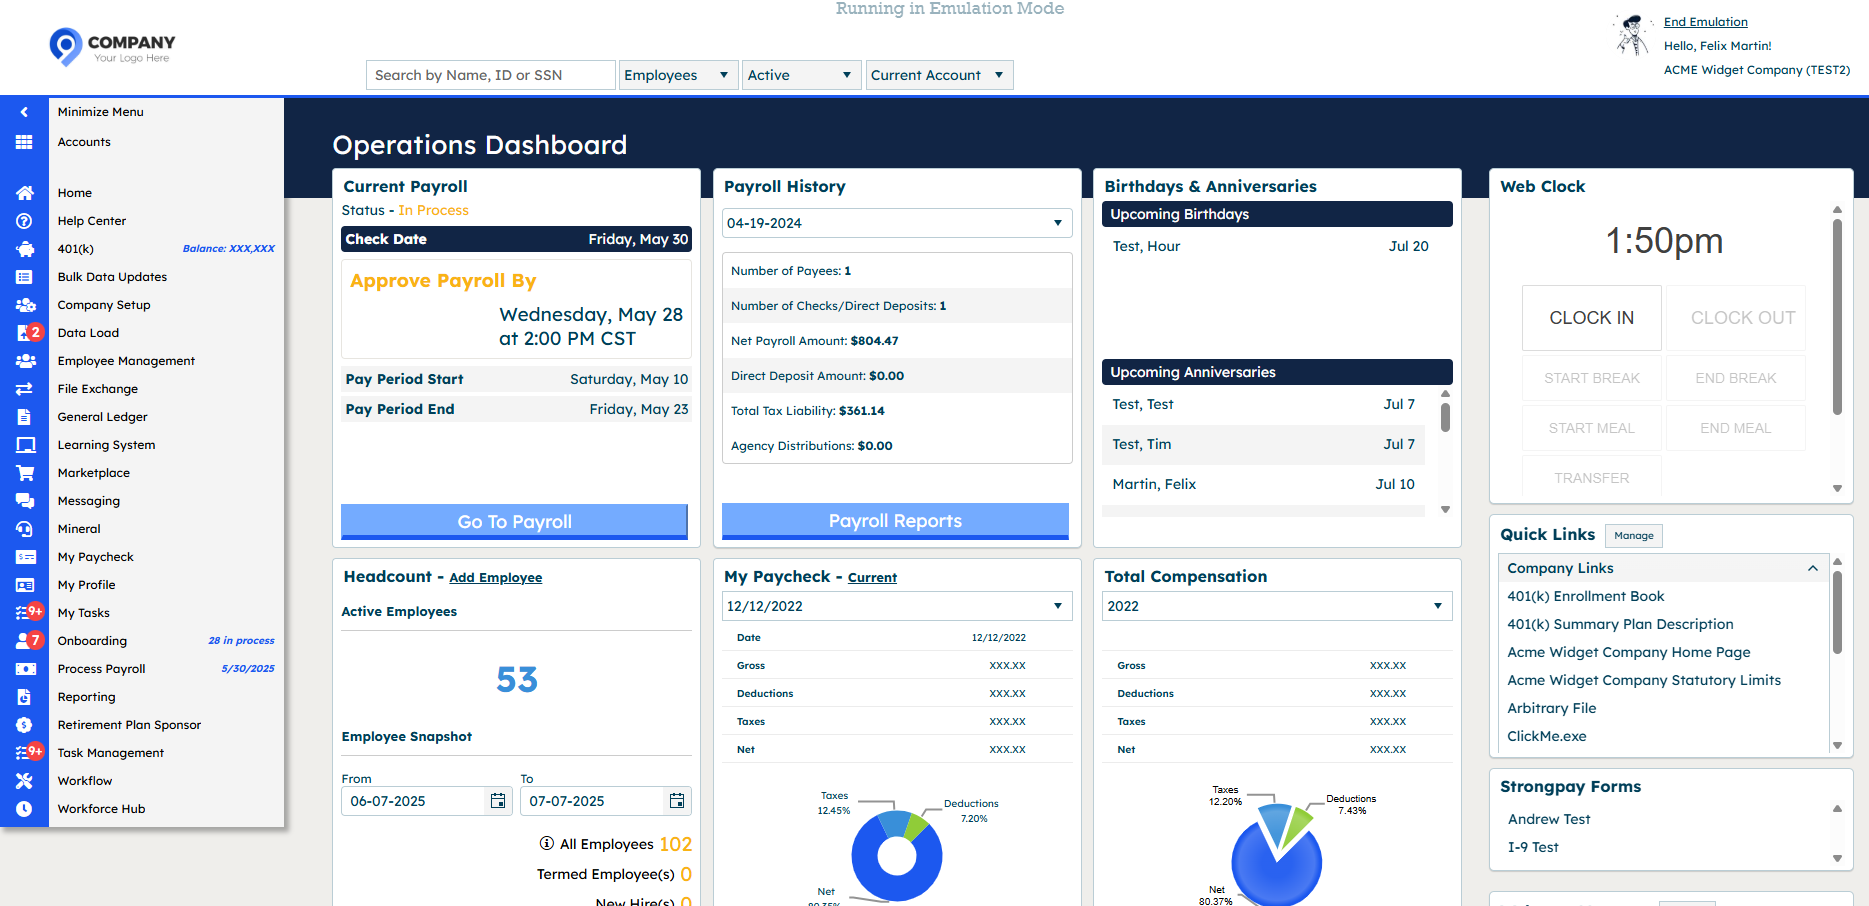Click the Learning System monitor icon

(x=24, y=445)
